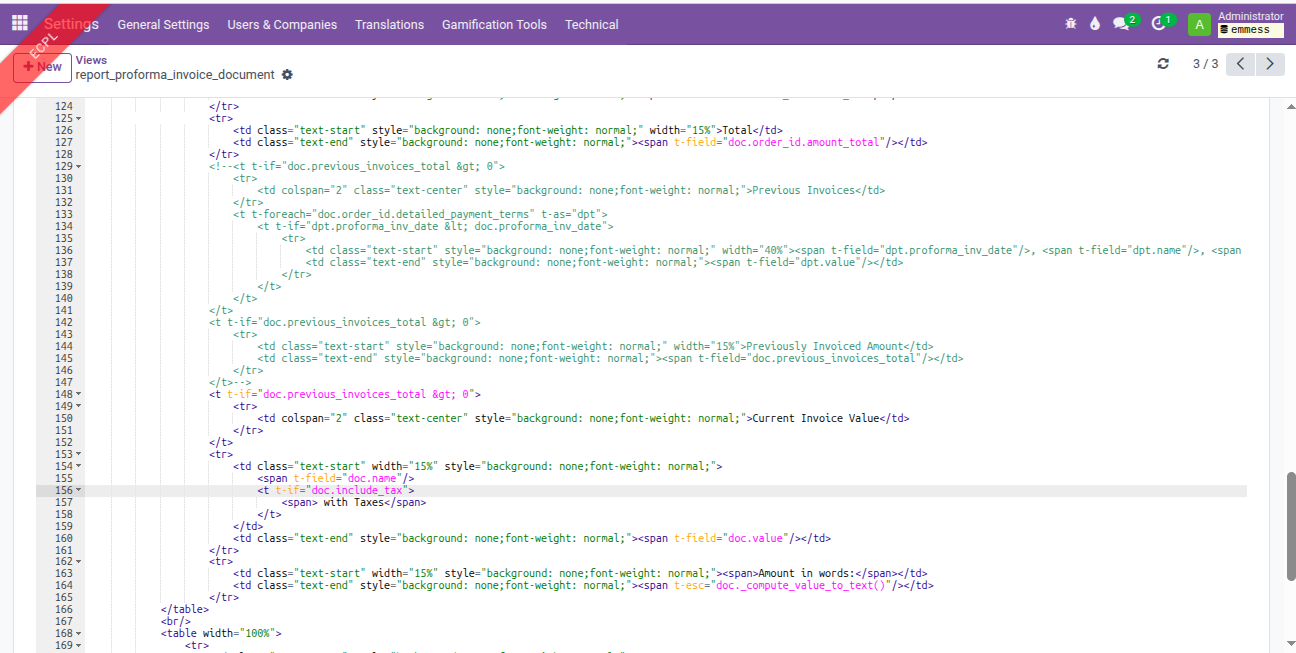
Task: Open the conversations messages icon
Action: coord(1122,24)
